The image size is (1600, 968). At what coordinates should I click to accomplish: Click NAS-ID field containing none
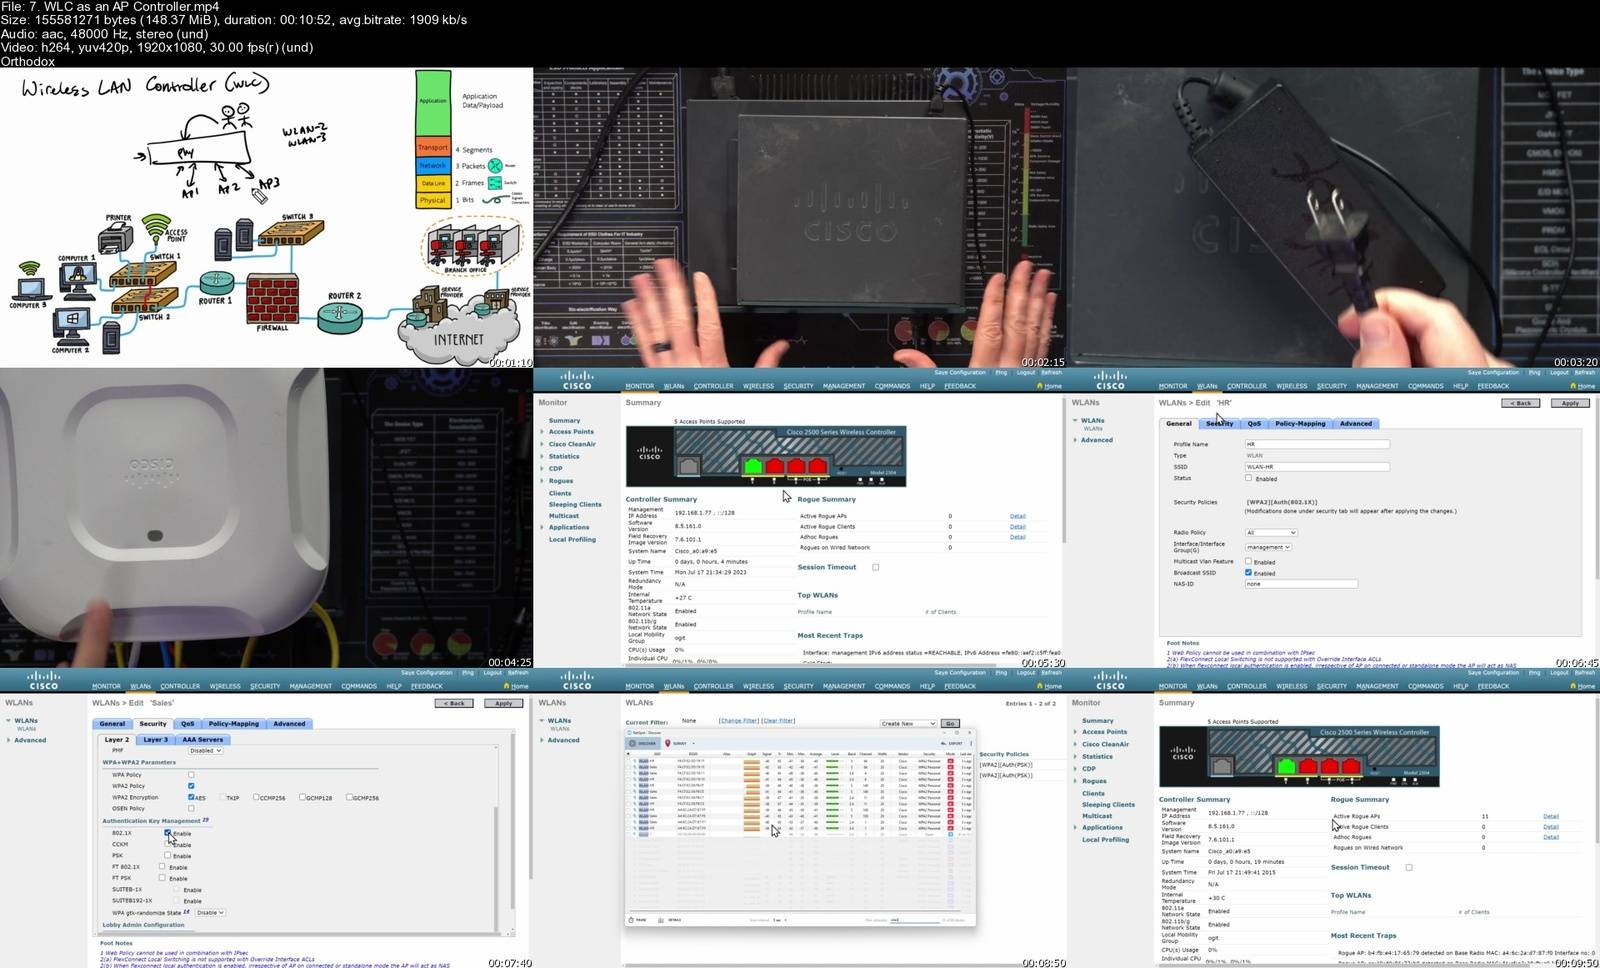click(x=1301, y=583)
